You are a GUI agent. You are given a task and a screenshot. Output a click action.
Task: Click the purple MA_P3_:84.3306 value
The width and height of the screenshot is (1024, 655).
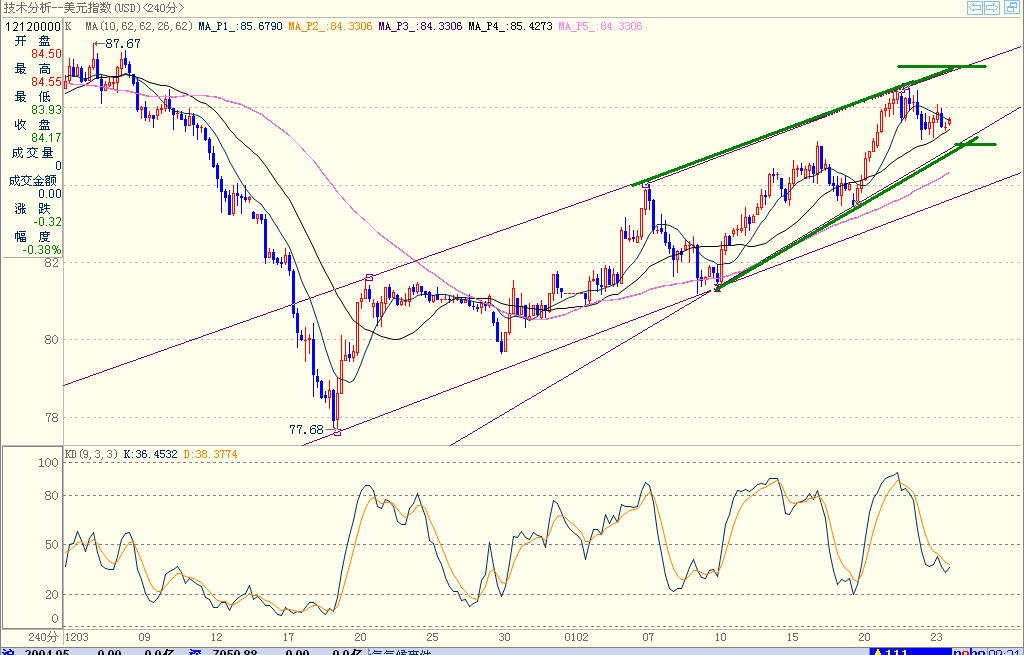(421, 27)
